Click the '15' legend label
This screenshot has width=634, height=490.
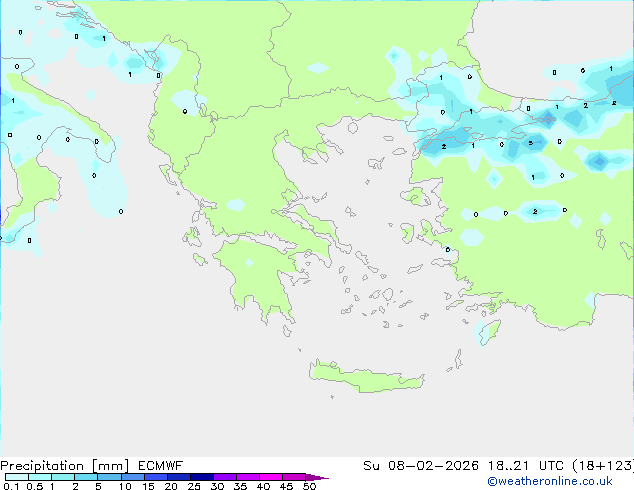pos(148,486)
